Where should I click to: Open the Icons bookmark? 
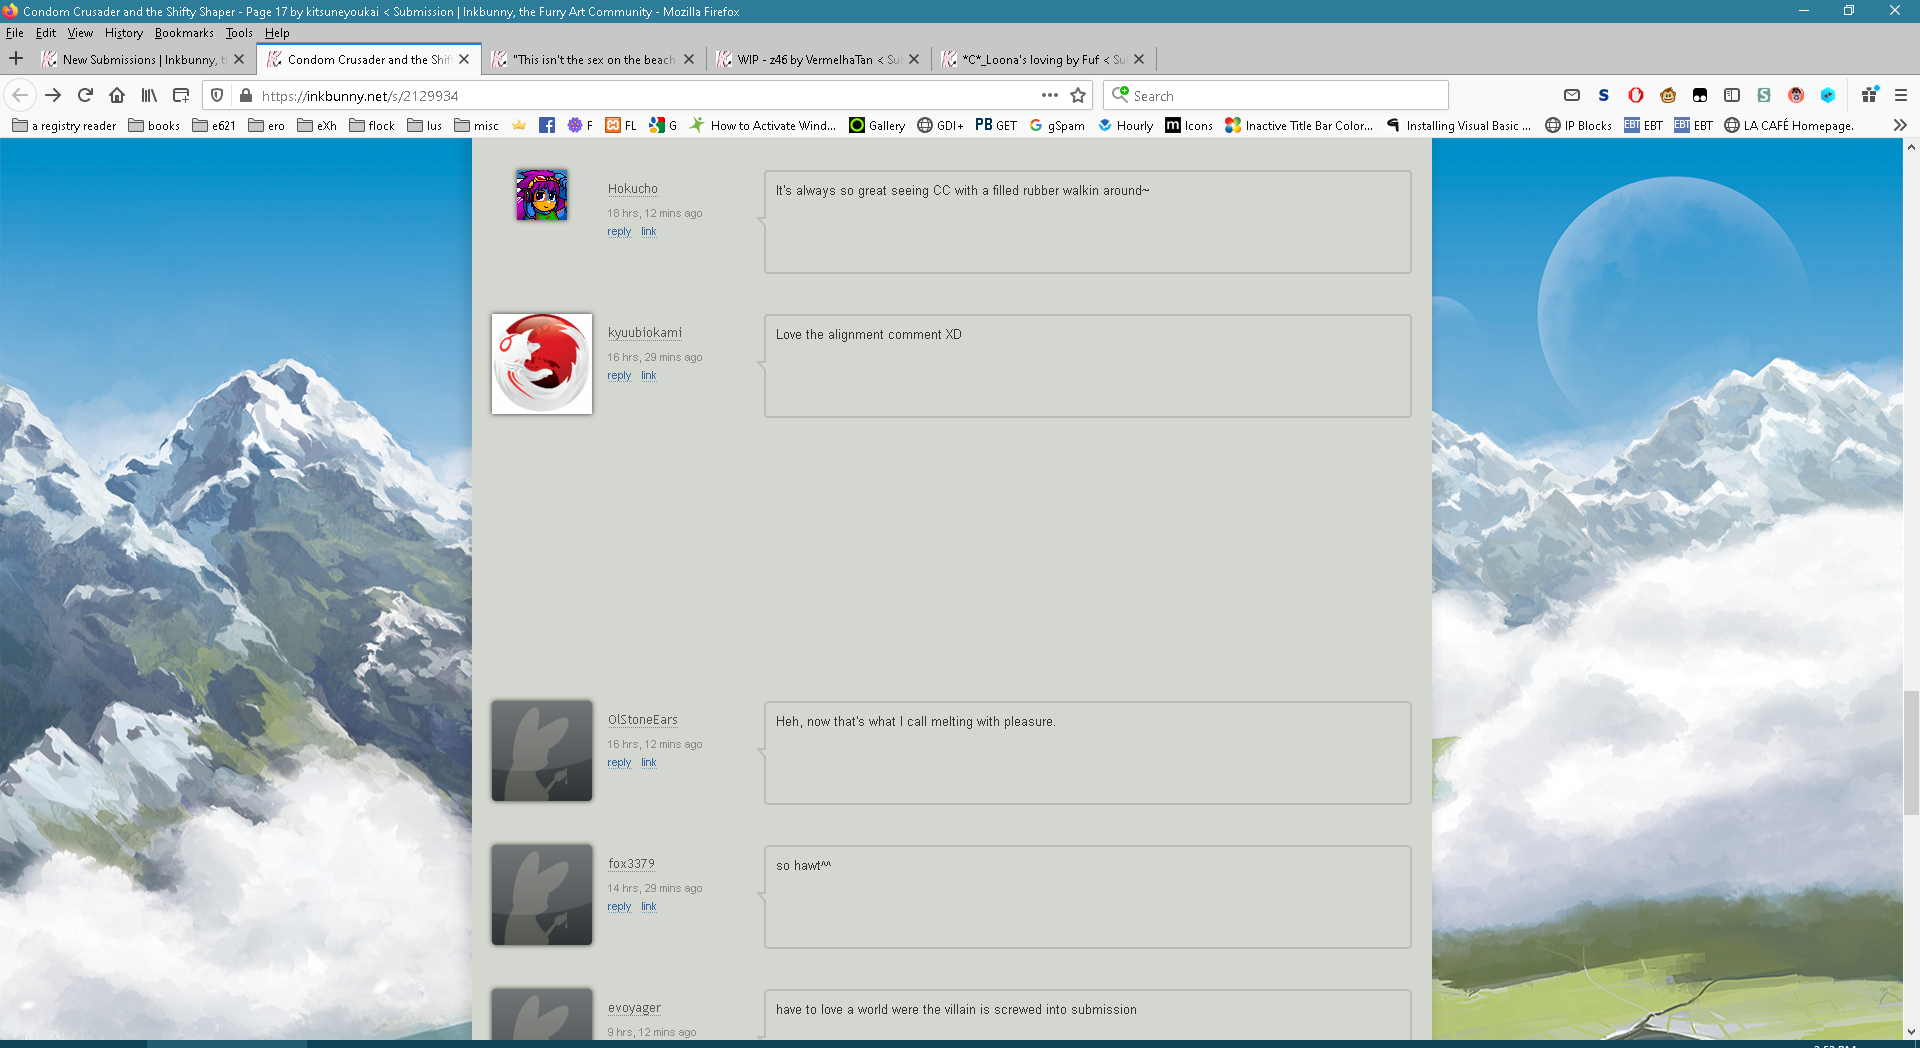(1189, 125)
